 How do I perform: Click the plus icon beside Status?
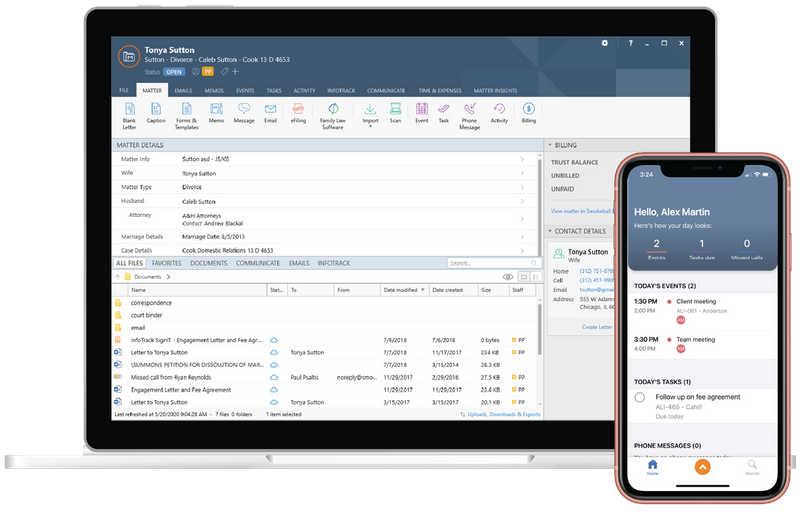click(x=235, y=71)
